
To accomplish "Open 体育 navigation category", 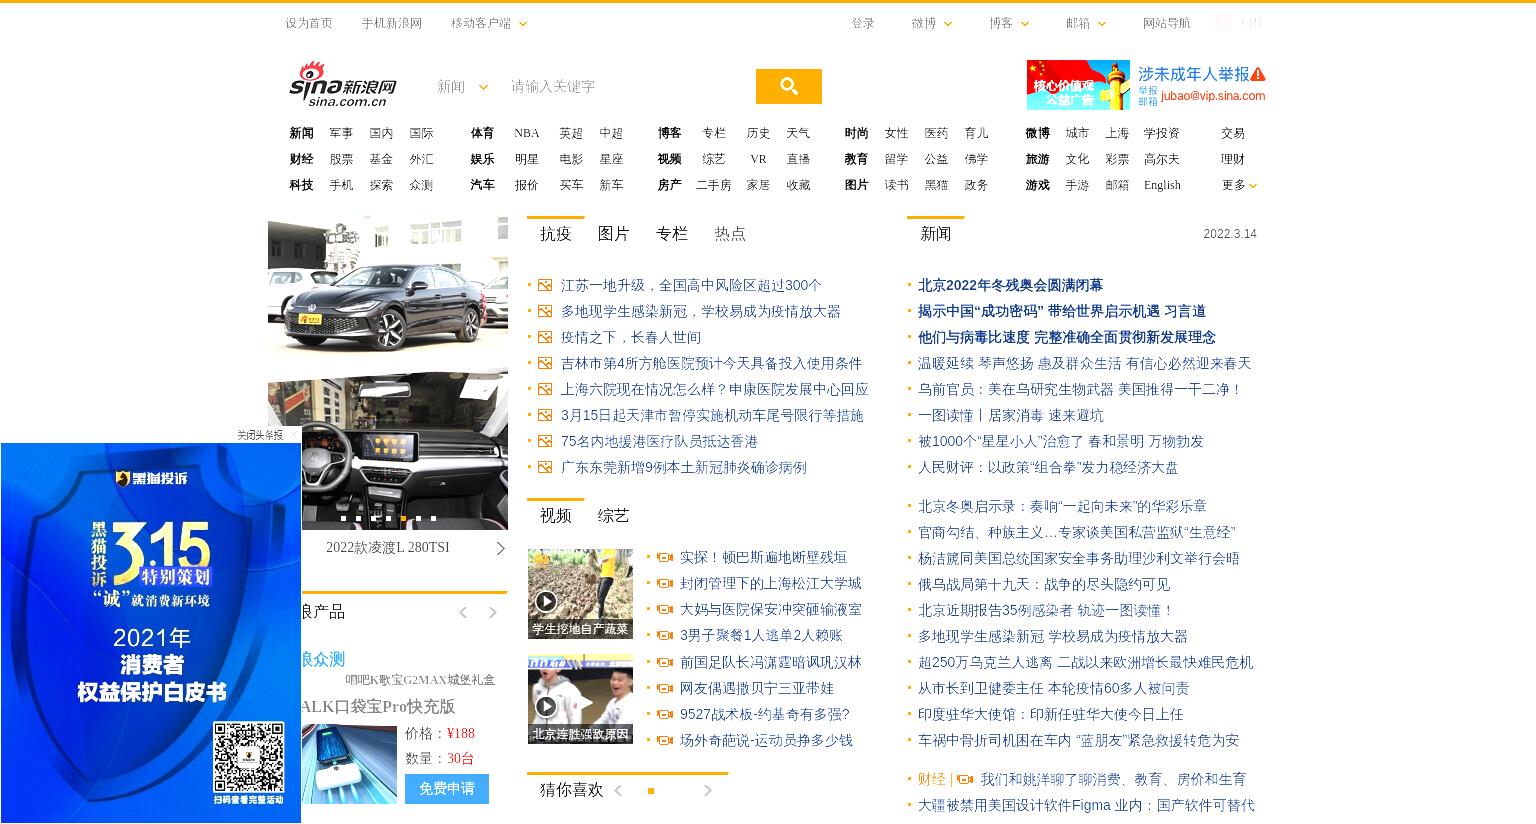I will point(482,133).
